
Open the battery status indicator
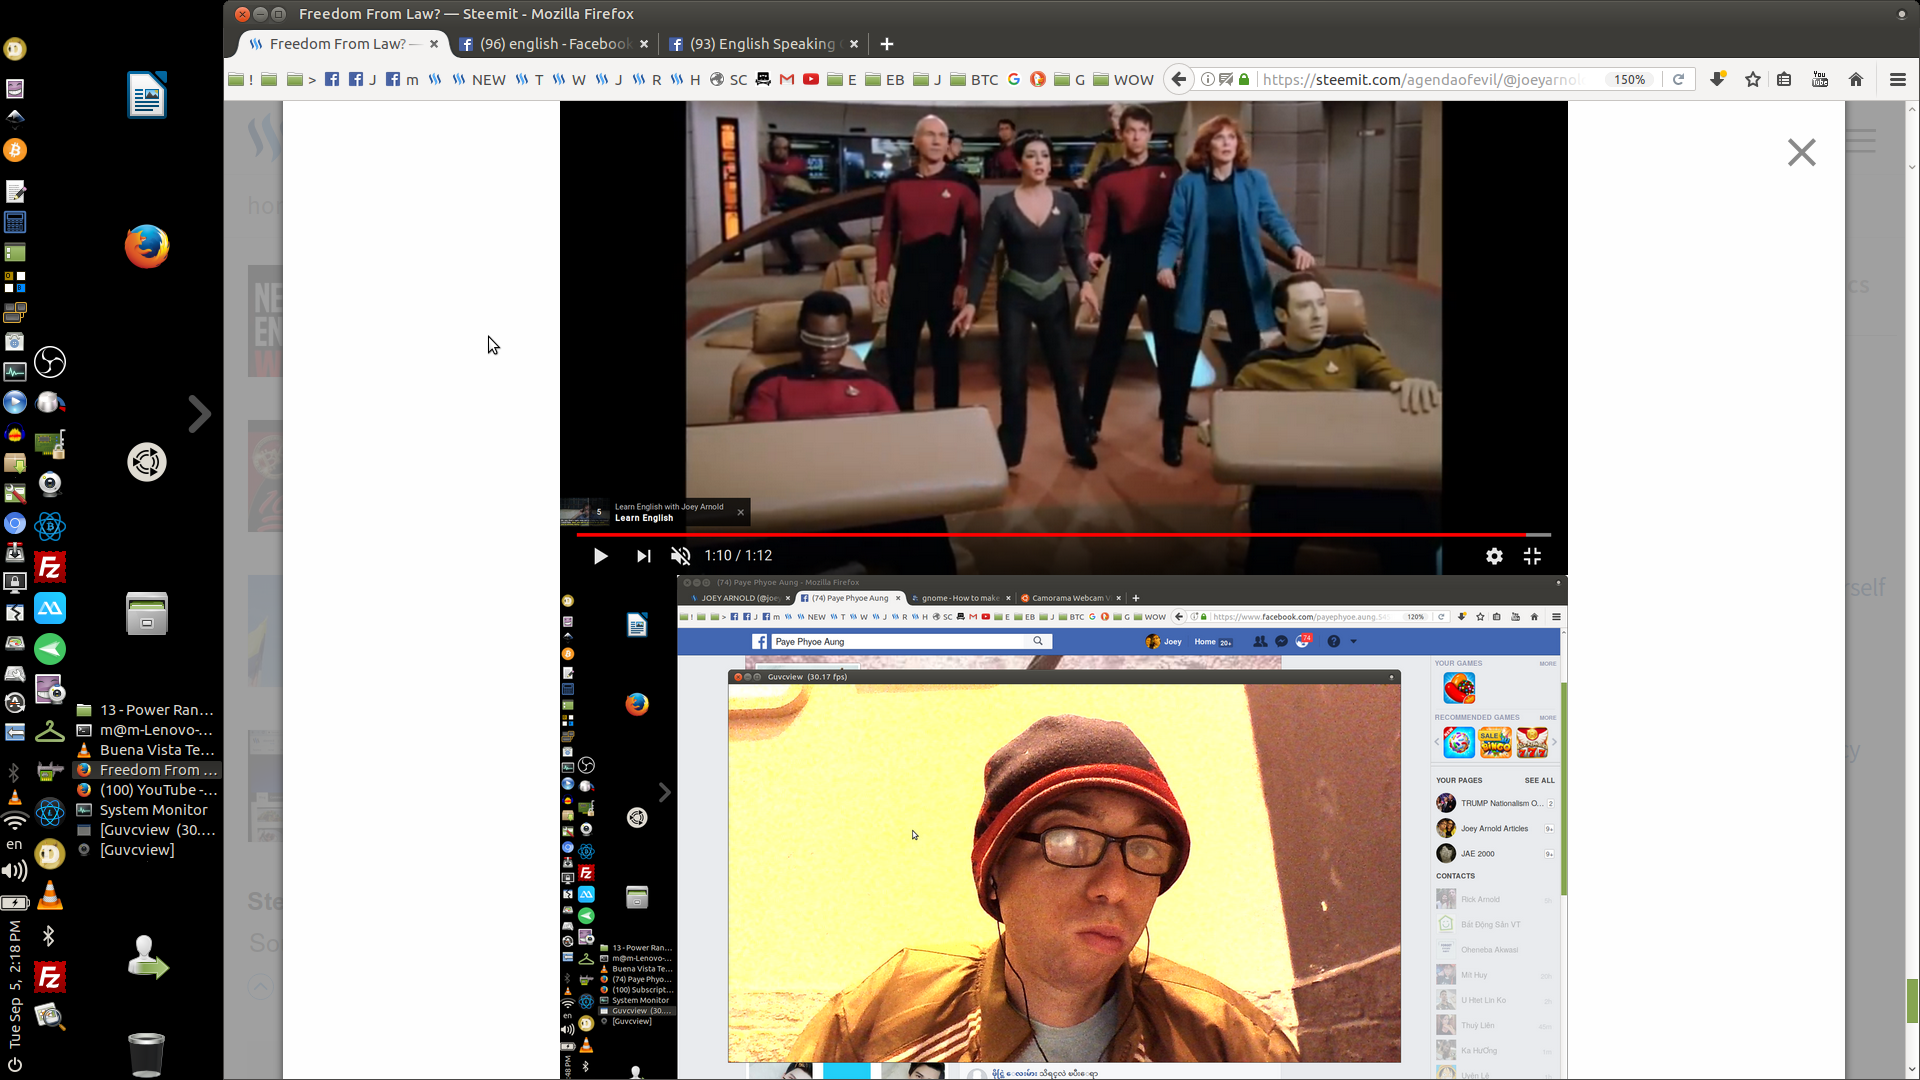click(15, 903)
